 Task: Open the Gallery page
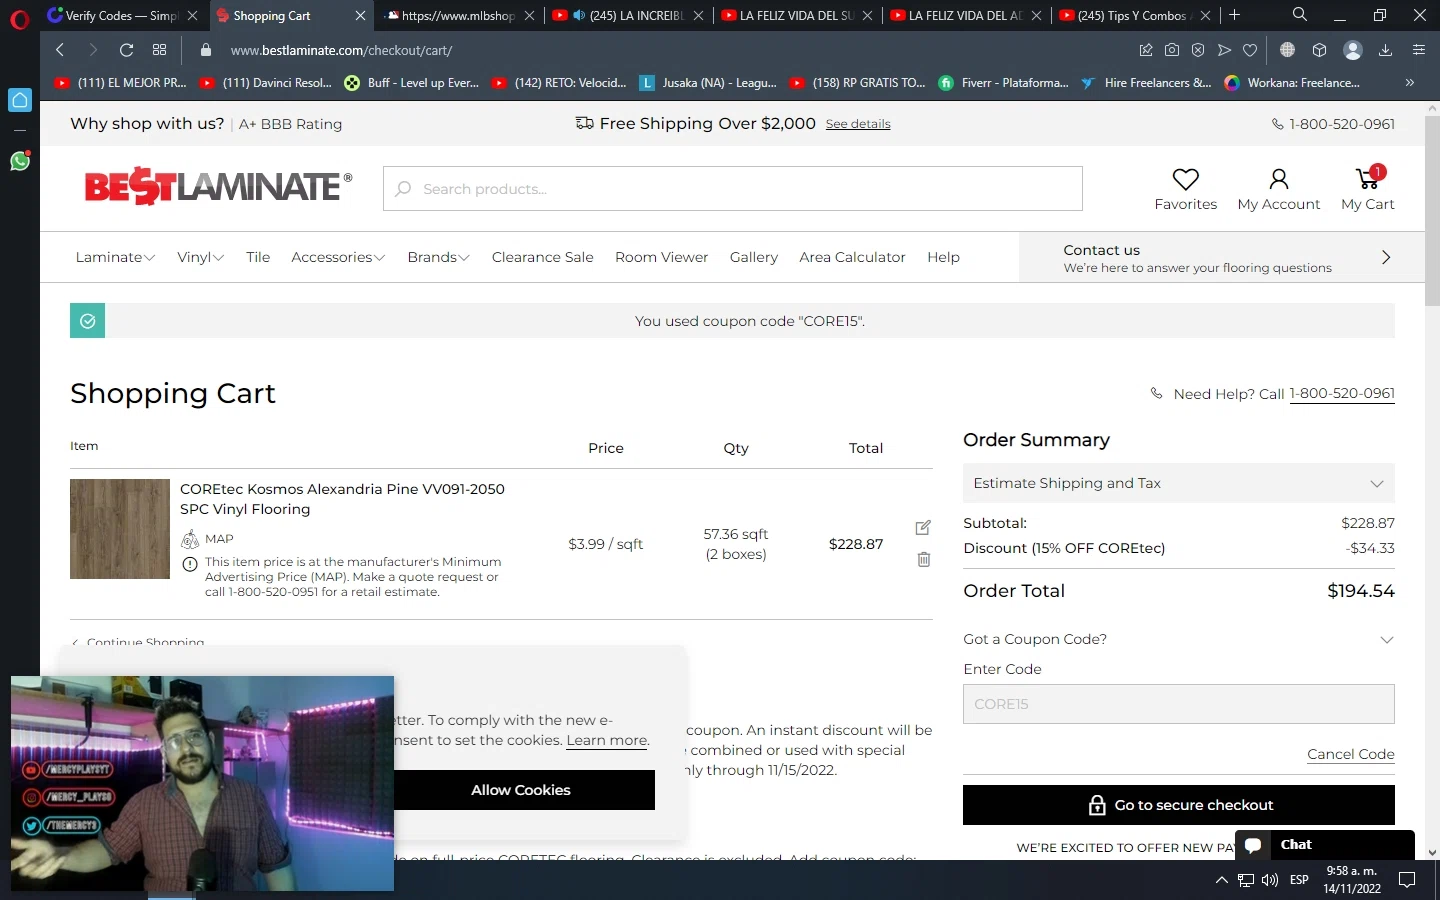753,257
